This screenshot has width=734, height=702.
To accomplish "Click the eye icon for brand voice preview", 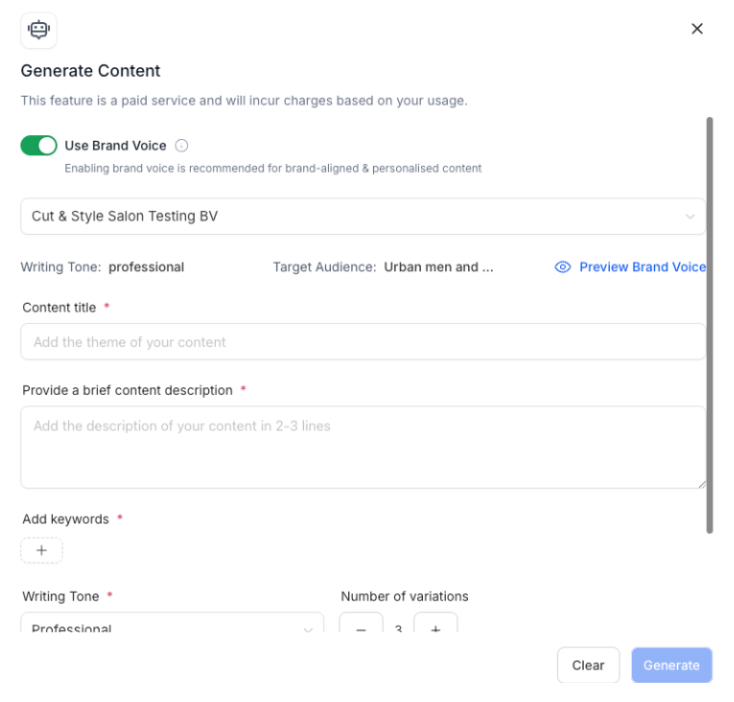I will tap(562, 267).
